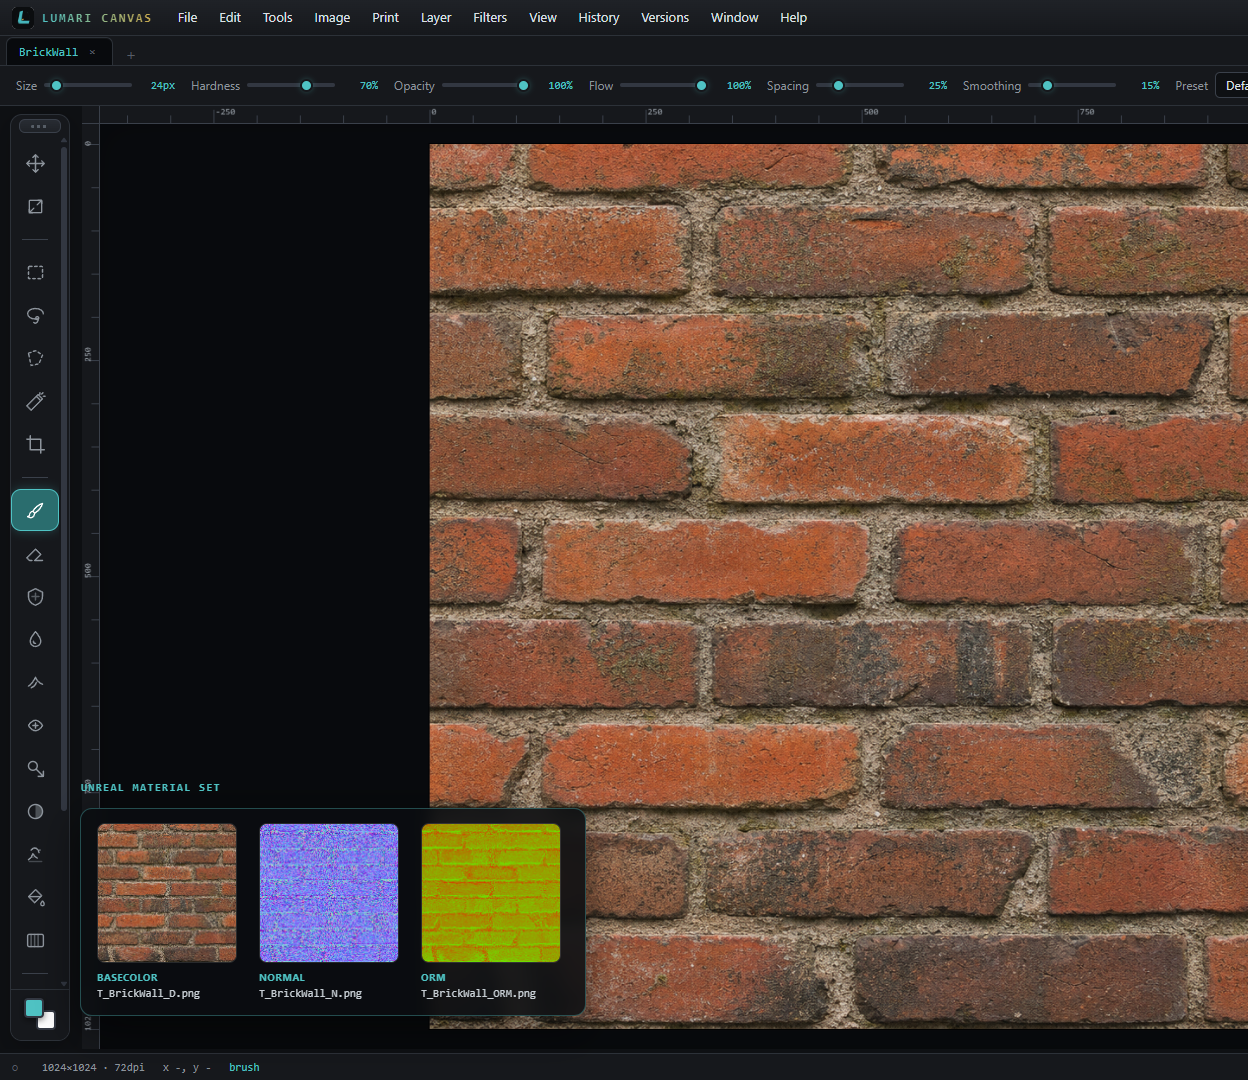This screenshot has width=1248, height=1080.
Task: Select the Rectangular Marquee selection tool
Action: point(35,272)
